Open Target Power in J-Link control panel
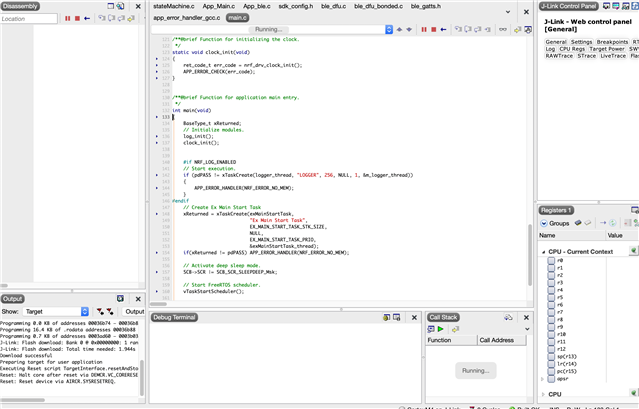639x409 pixels. [x=607, y=49]
